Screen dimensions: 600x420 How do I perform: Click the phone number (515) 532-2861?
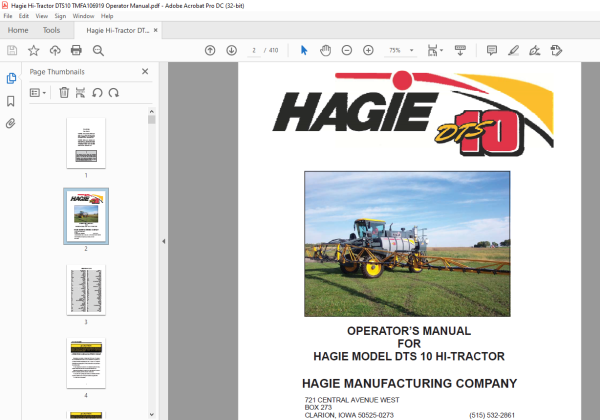(492, 415)
